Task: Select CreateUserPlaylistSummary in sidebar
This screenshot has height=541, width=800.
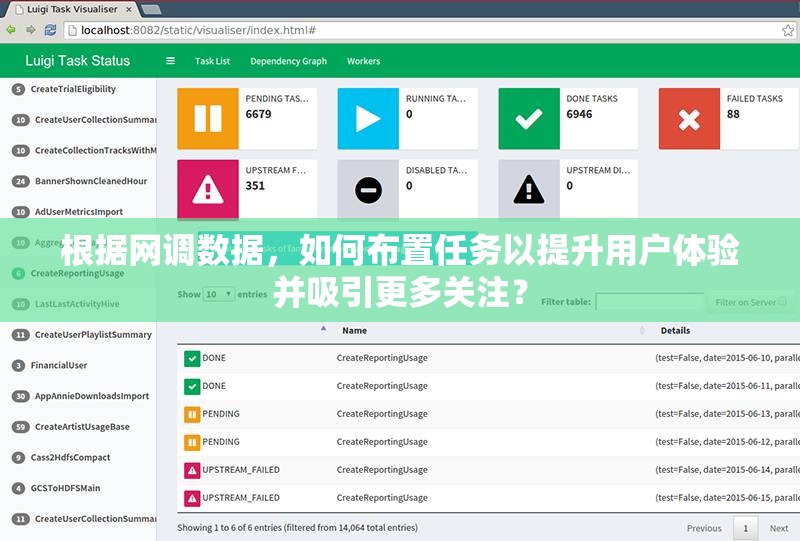Action: (x=93, y=335)
